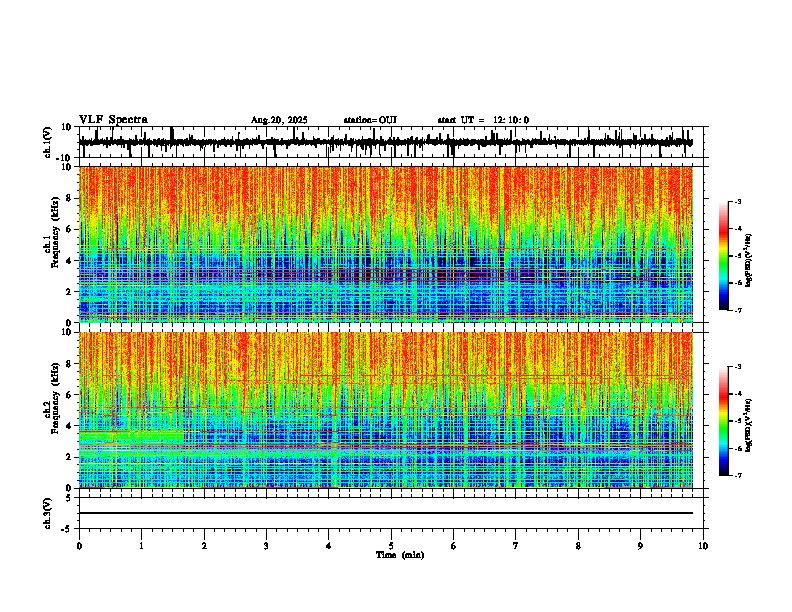The width and height of the screenshot is (792, 612).
Task: Select the ch.1 colorbar log(PSD) label
Action: click(x=749, y=260)
